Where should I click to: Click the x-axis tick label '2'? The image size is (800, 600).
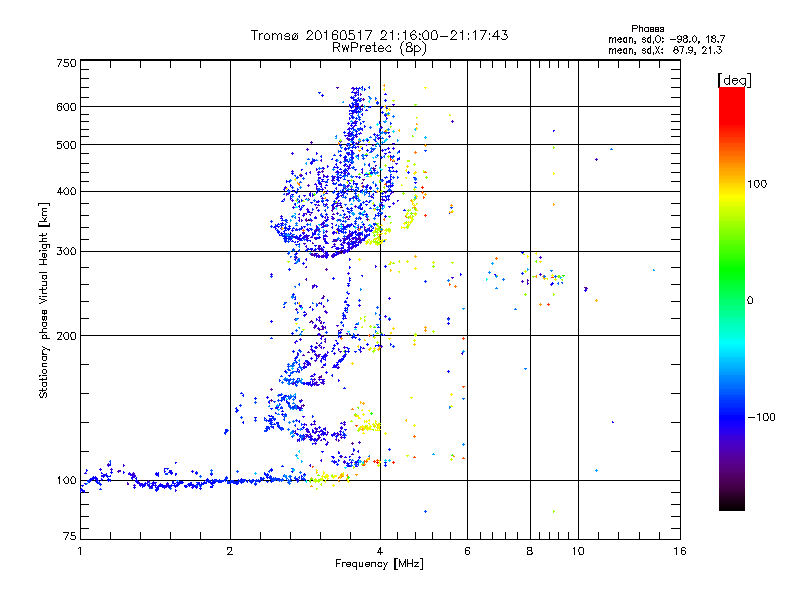click(230, 551)
